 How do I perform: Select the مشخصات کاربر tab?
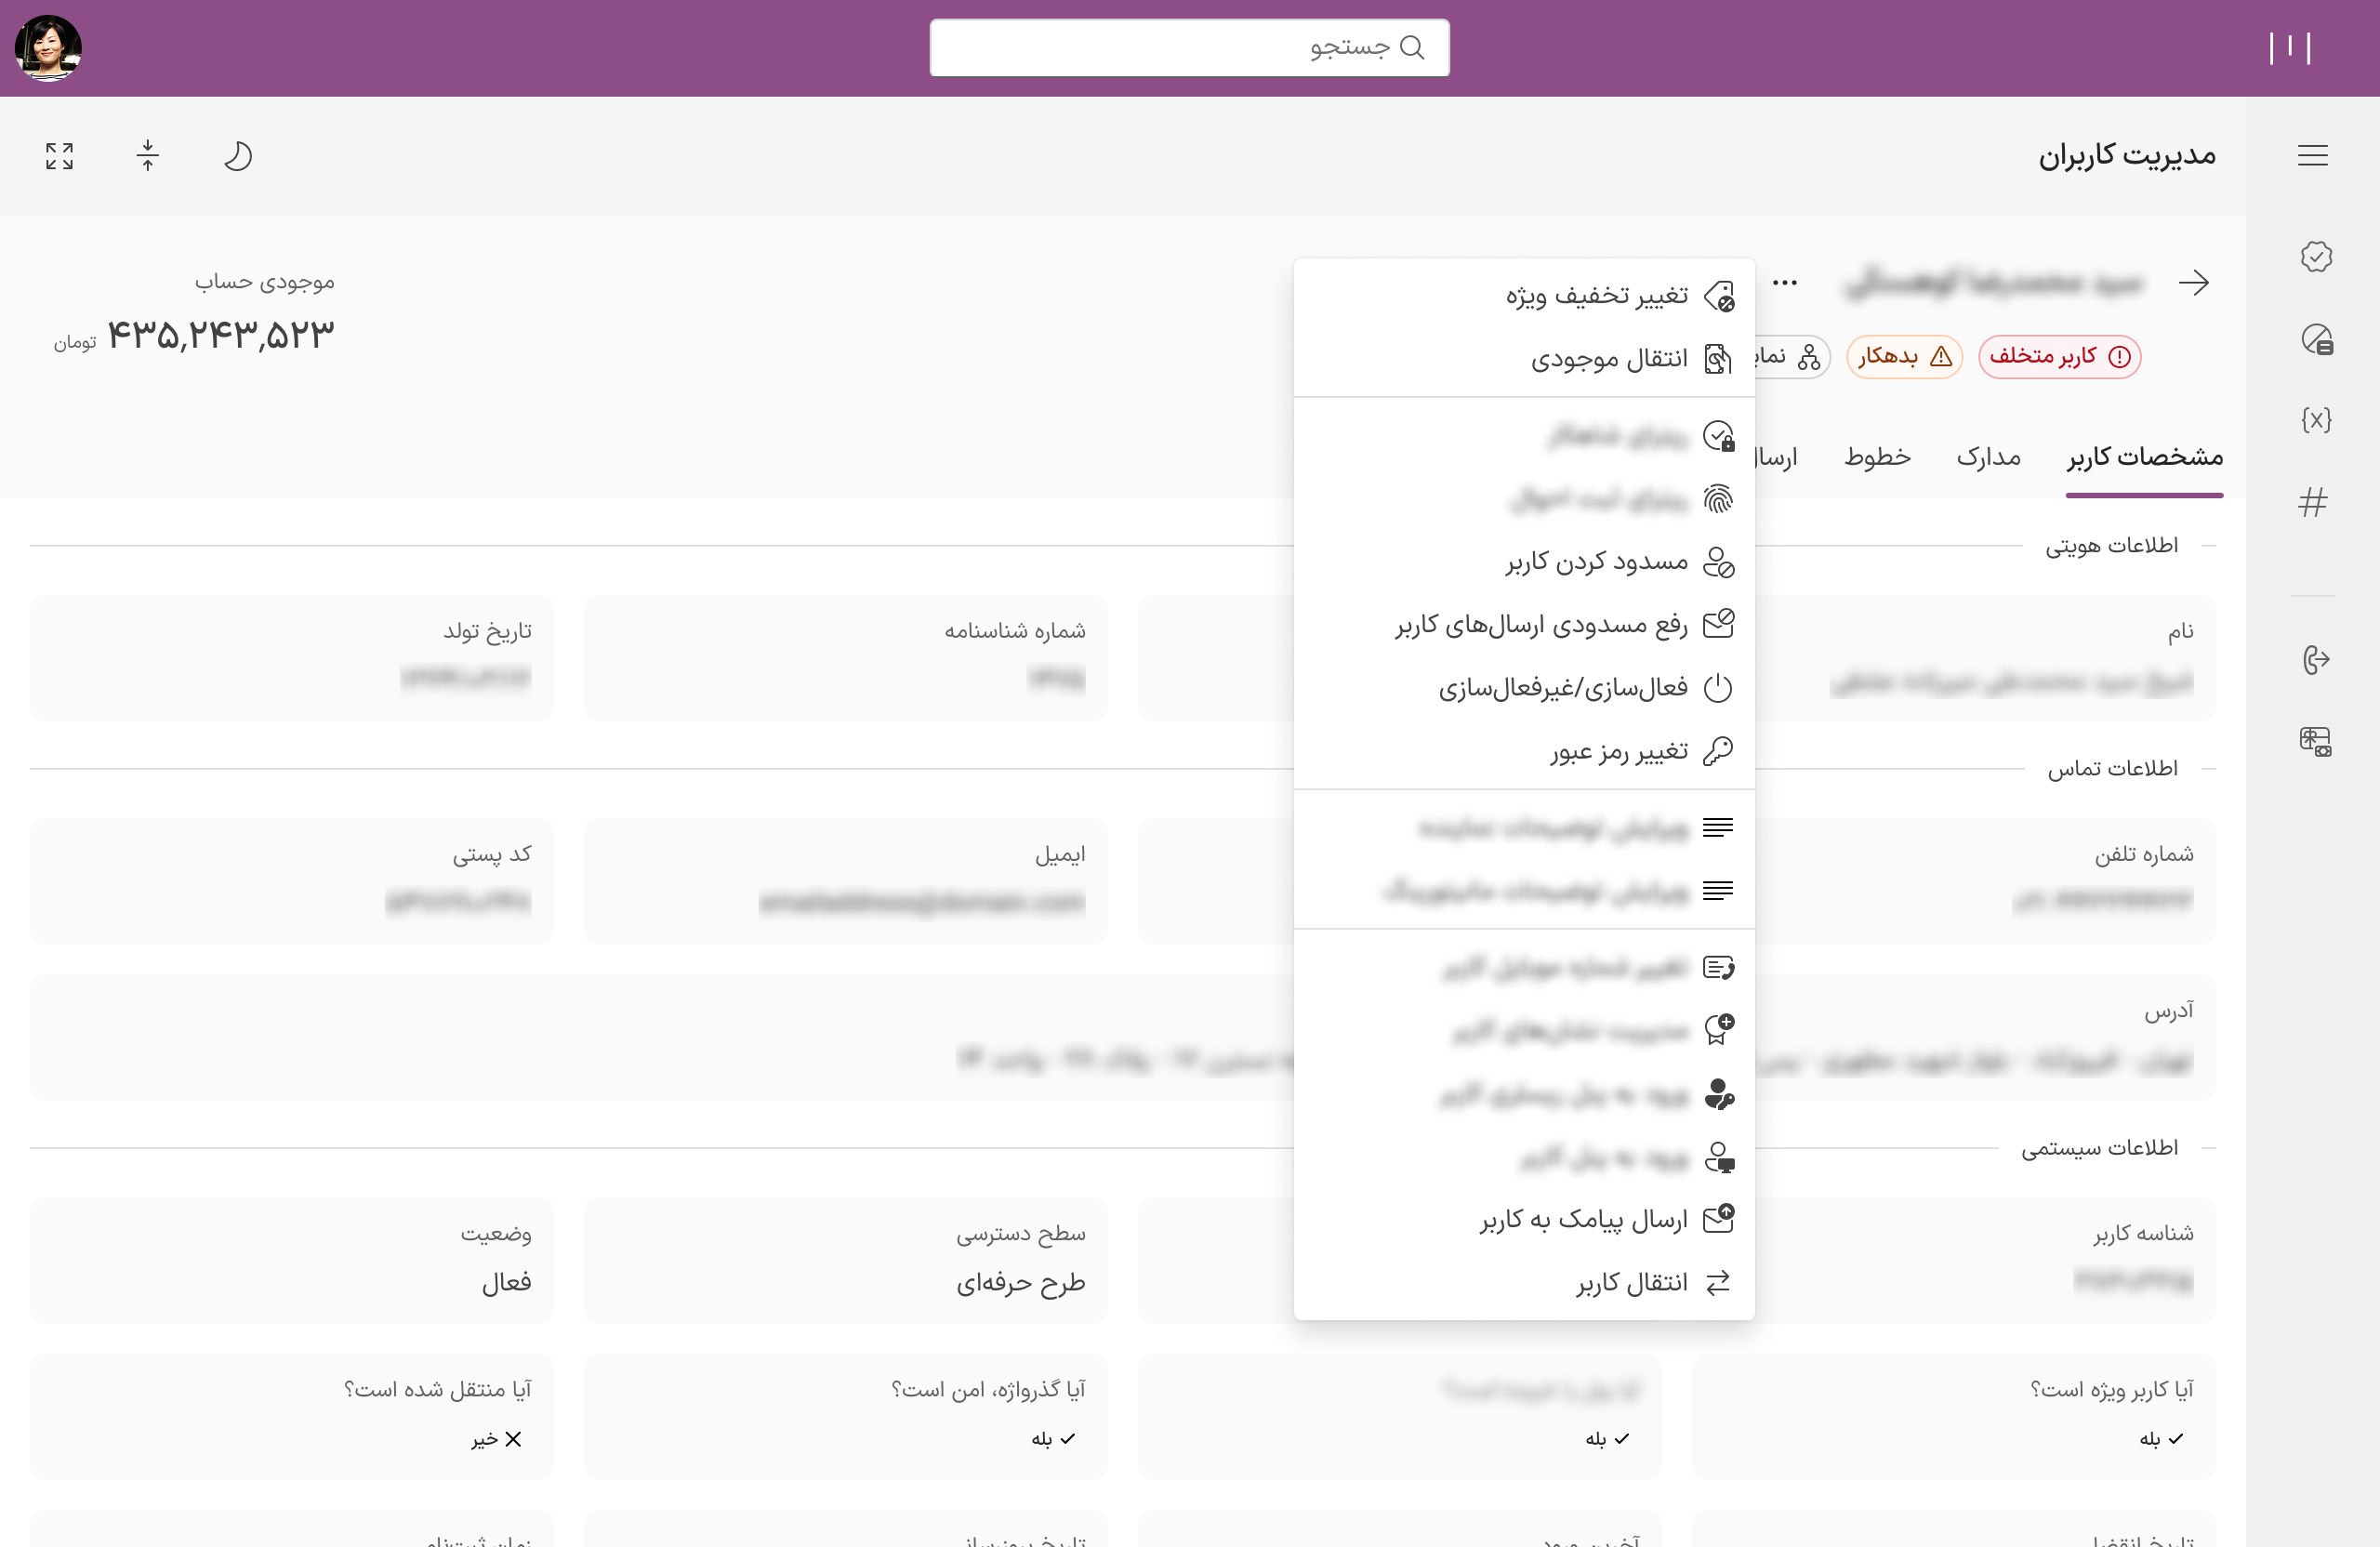2144,457
